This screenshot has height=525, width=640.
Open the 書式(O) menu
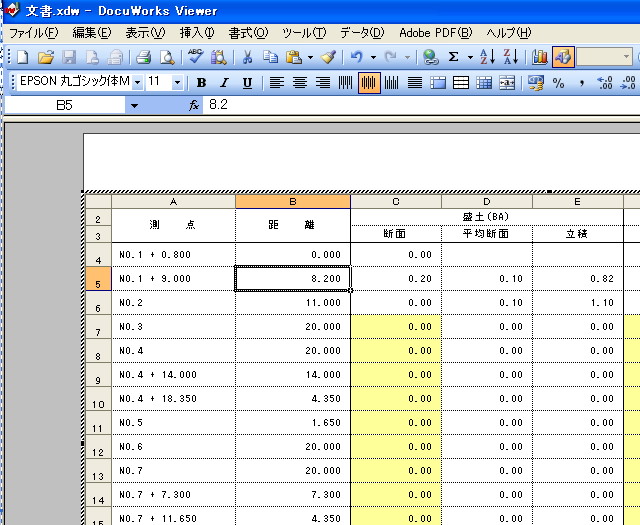248,33
